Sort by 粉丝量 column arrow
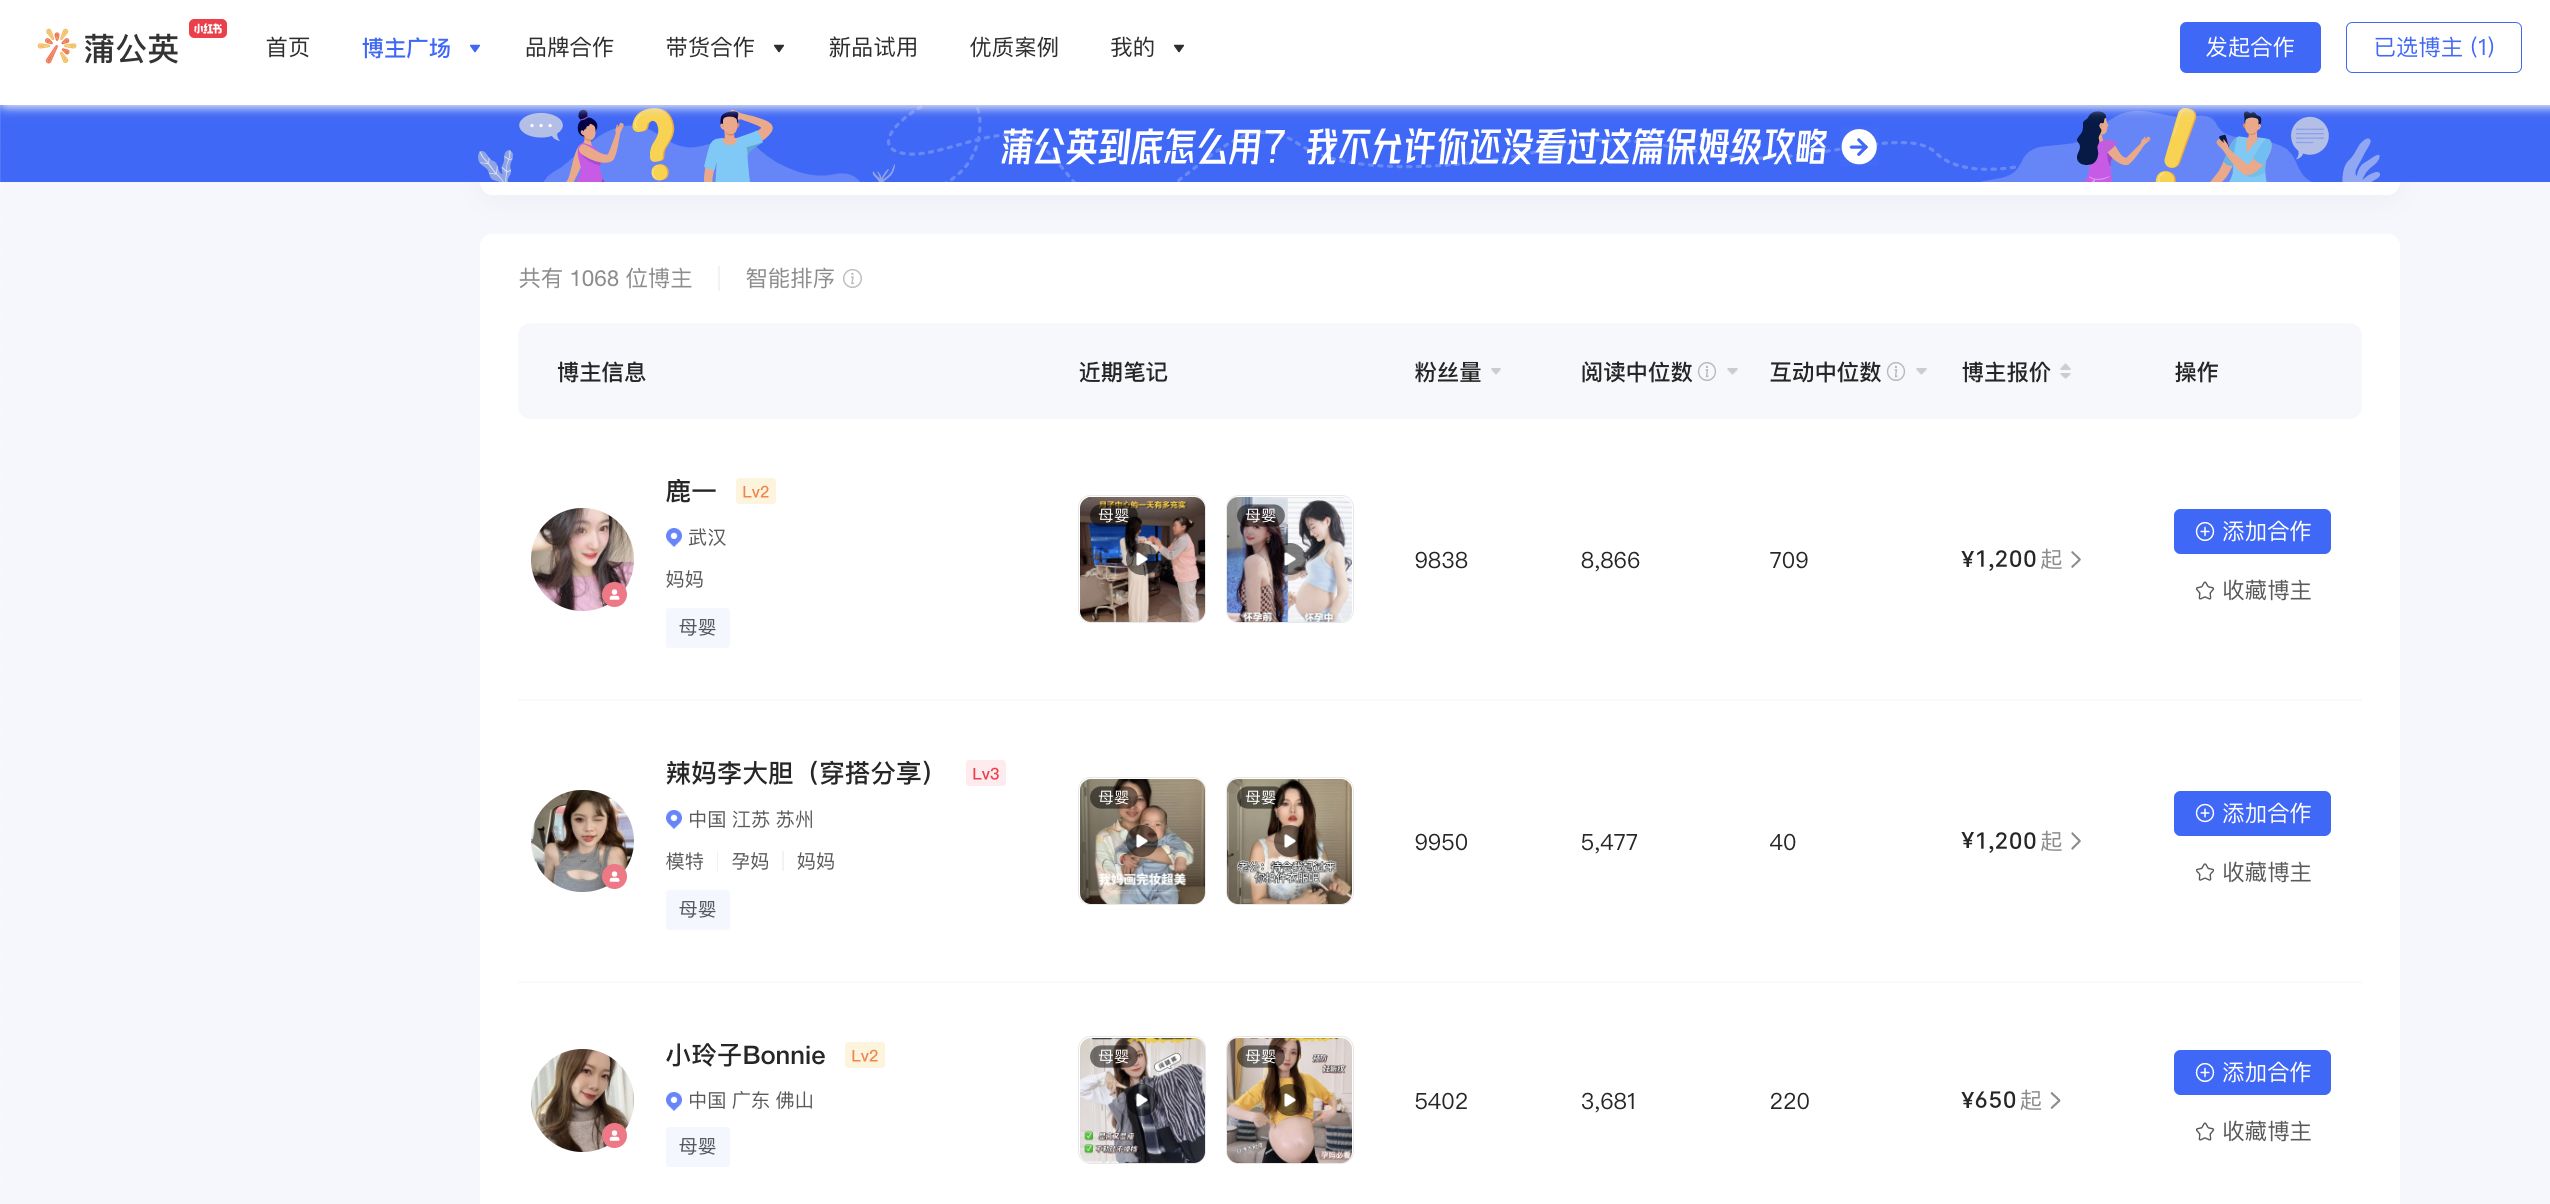 tap(1496, 372)
